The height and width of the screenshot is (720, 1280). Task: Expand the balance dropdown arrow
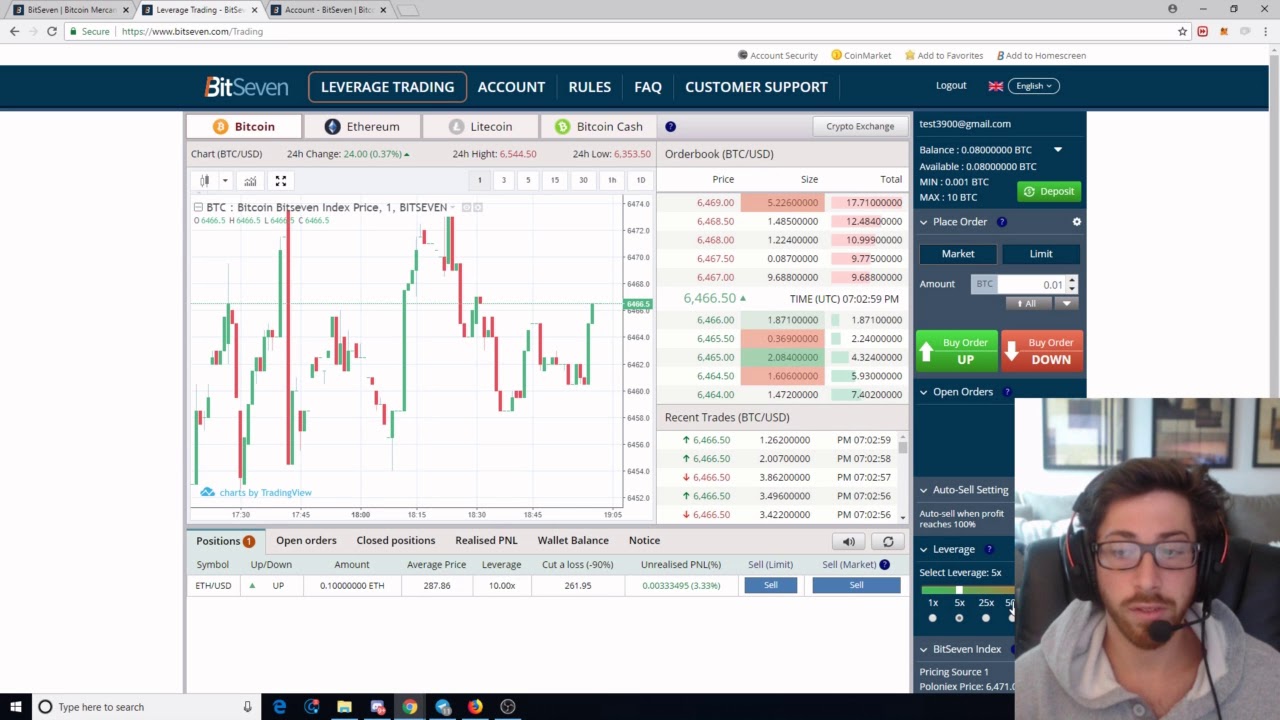[x=1058, y=150]
